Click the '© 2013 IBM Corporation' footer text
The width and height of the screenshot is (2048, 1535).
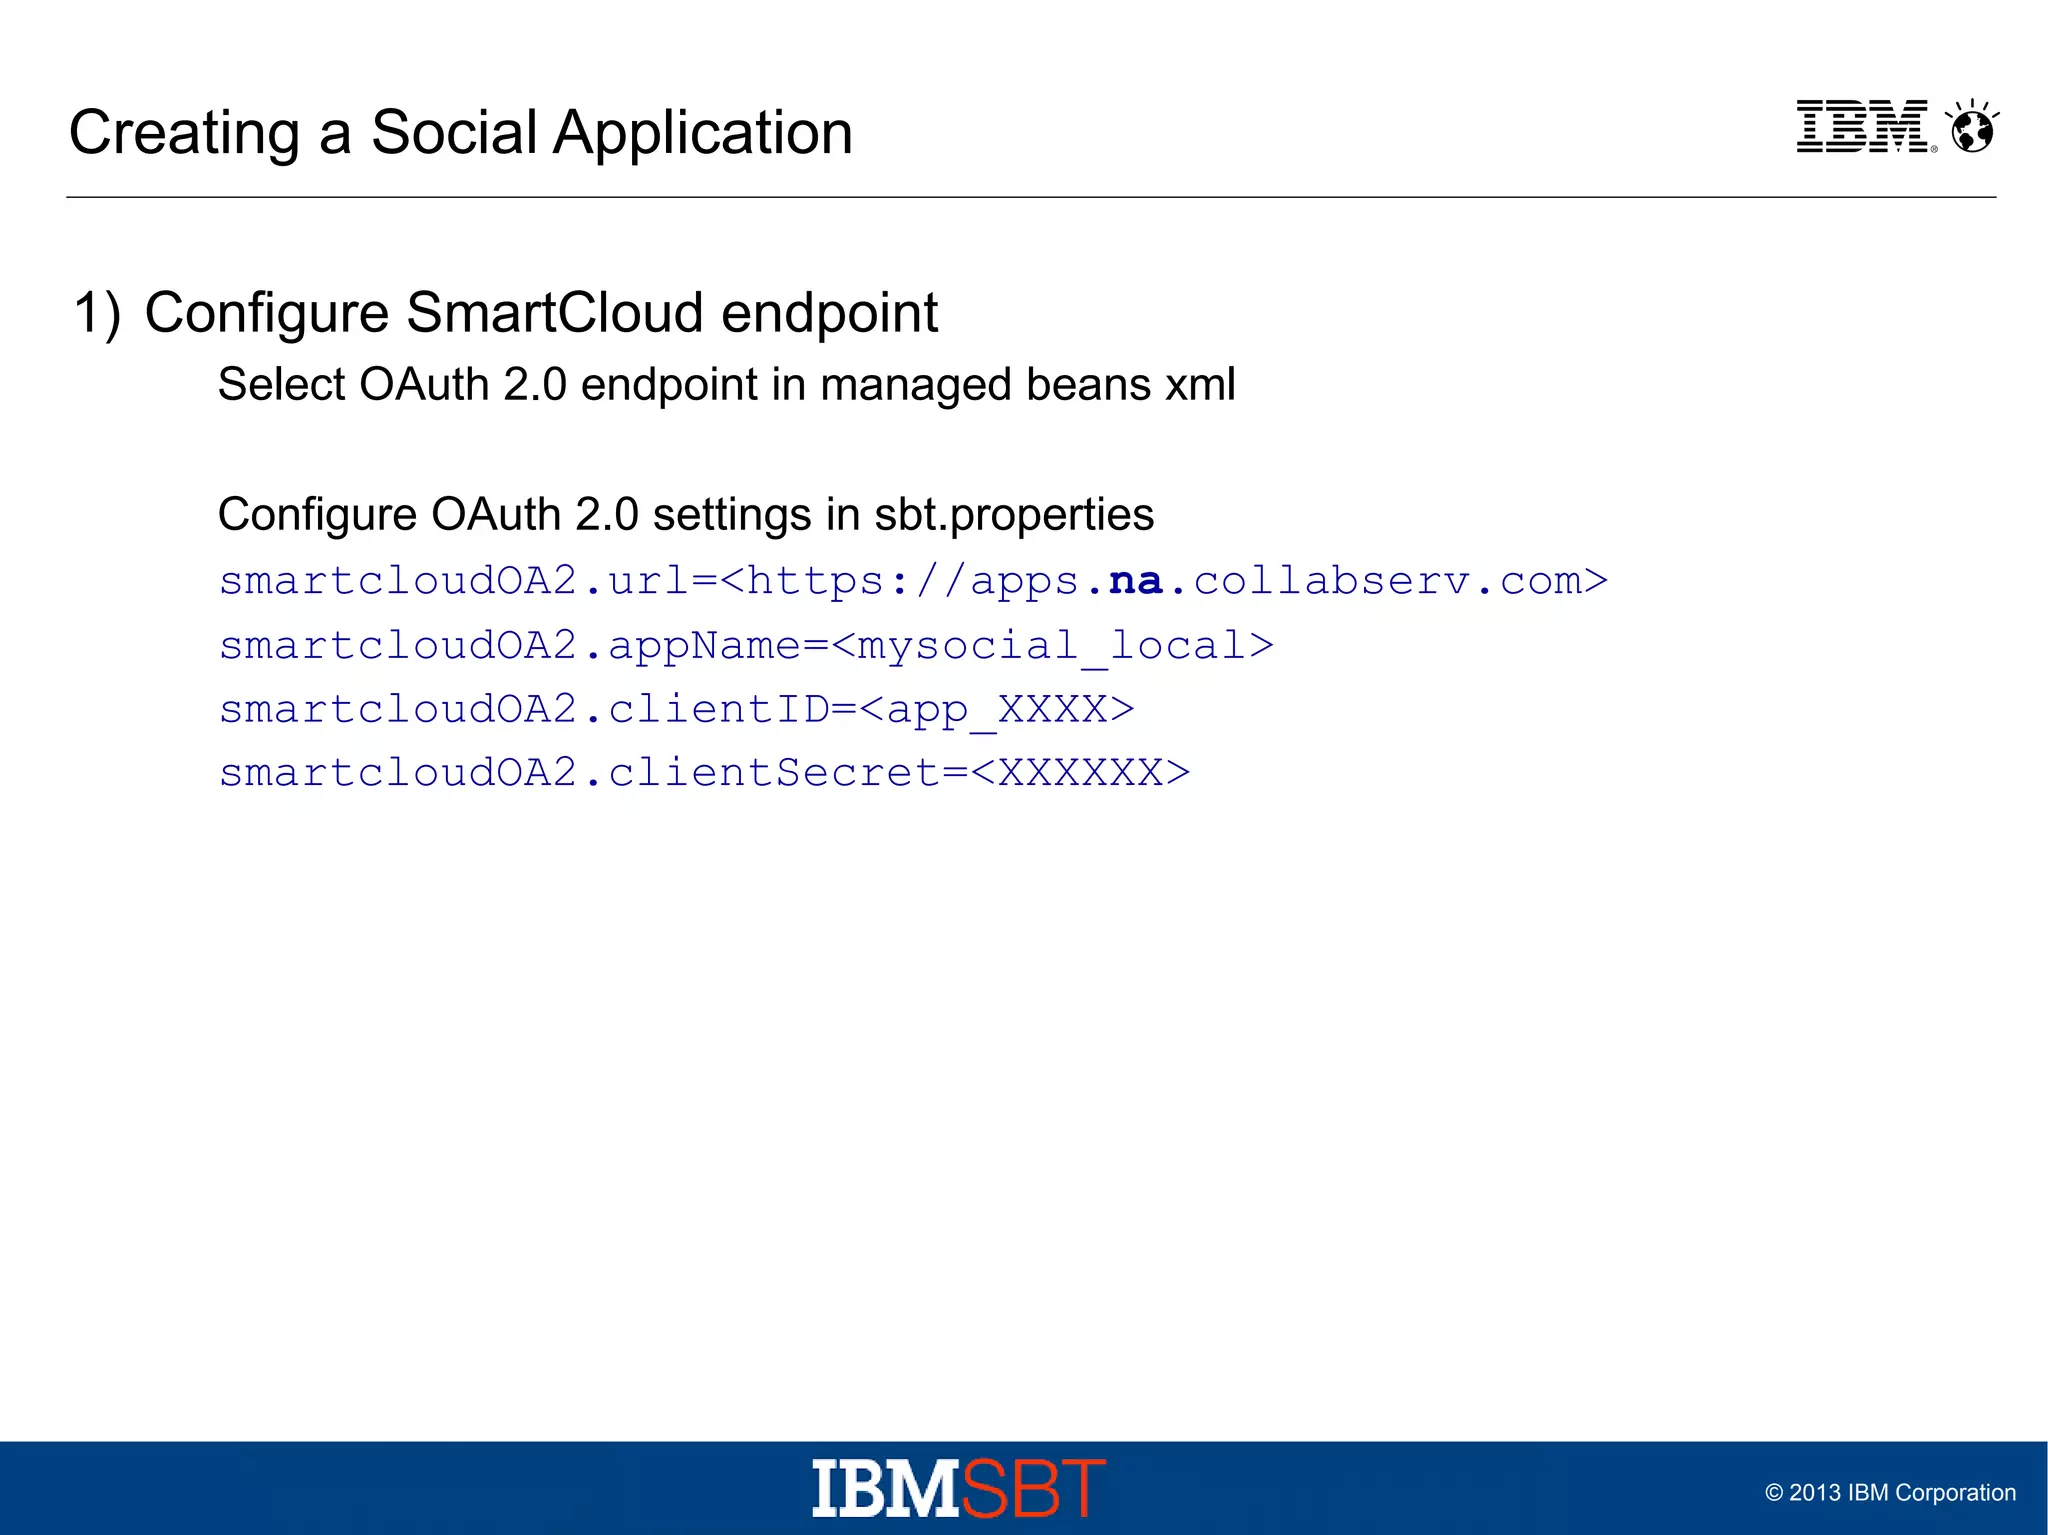tap(1890, 1493)
